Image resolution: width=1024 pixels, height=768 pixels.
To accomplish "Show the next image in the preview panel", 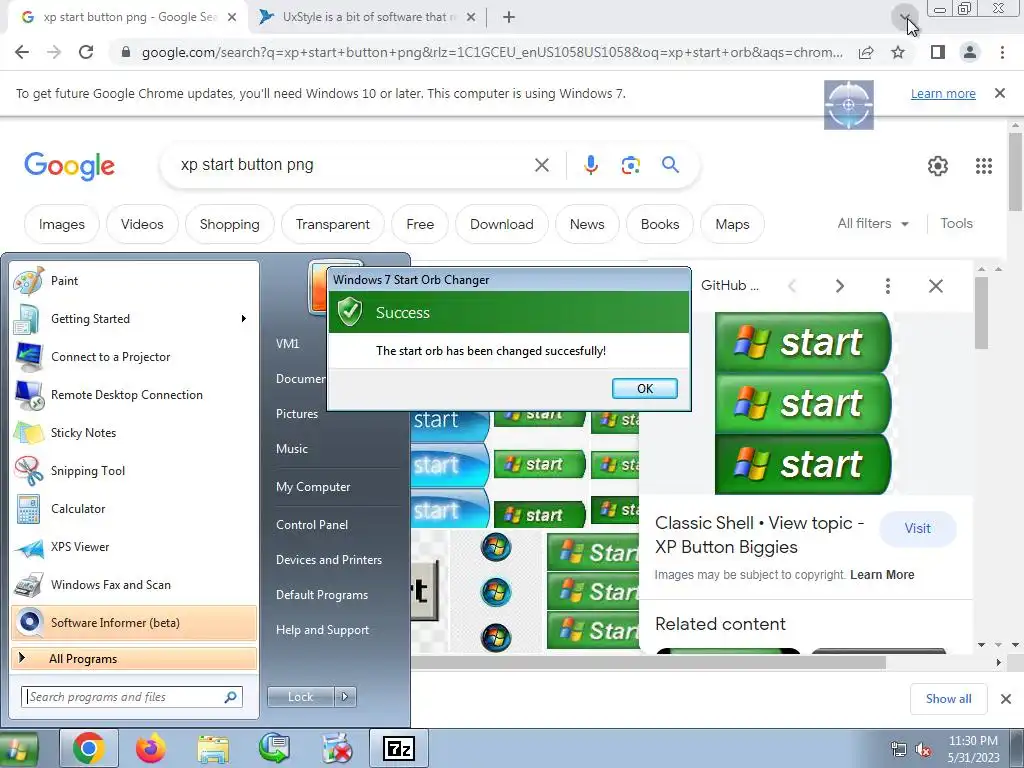I will (840, 286).
